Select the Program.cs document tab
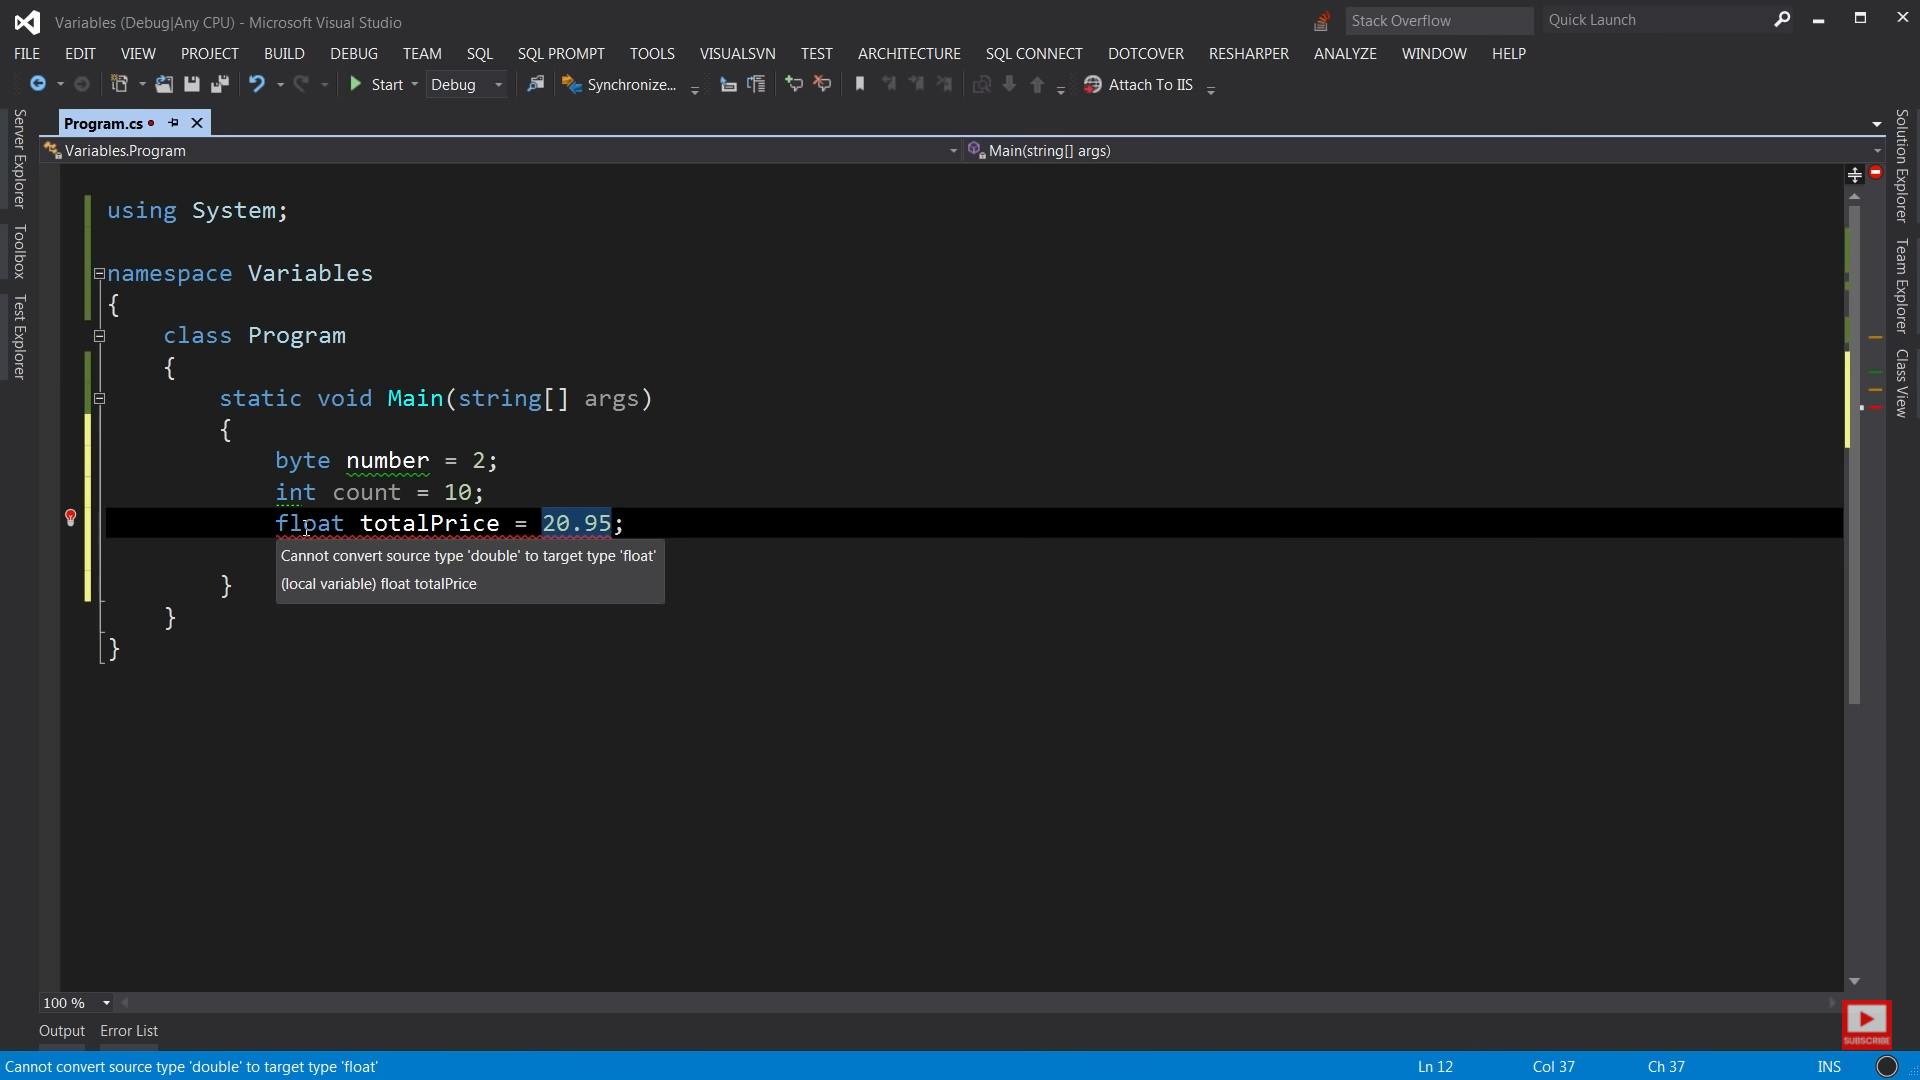The height and width of the screenshot is (1080, 1920). coord(103,123)
